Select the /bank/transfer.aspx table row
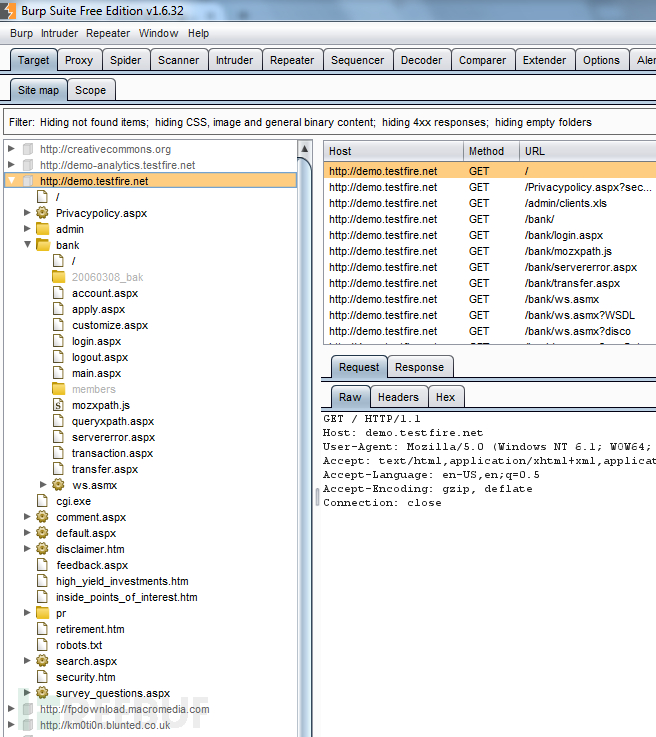656x737 pixels. tap(490, 283)
